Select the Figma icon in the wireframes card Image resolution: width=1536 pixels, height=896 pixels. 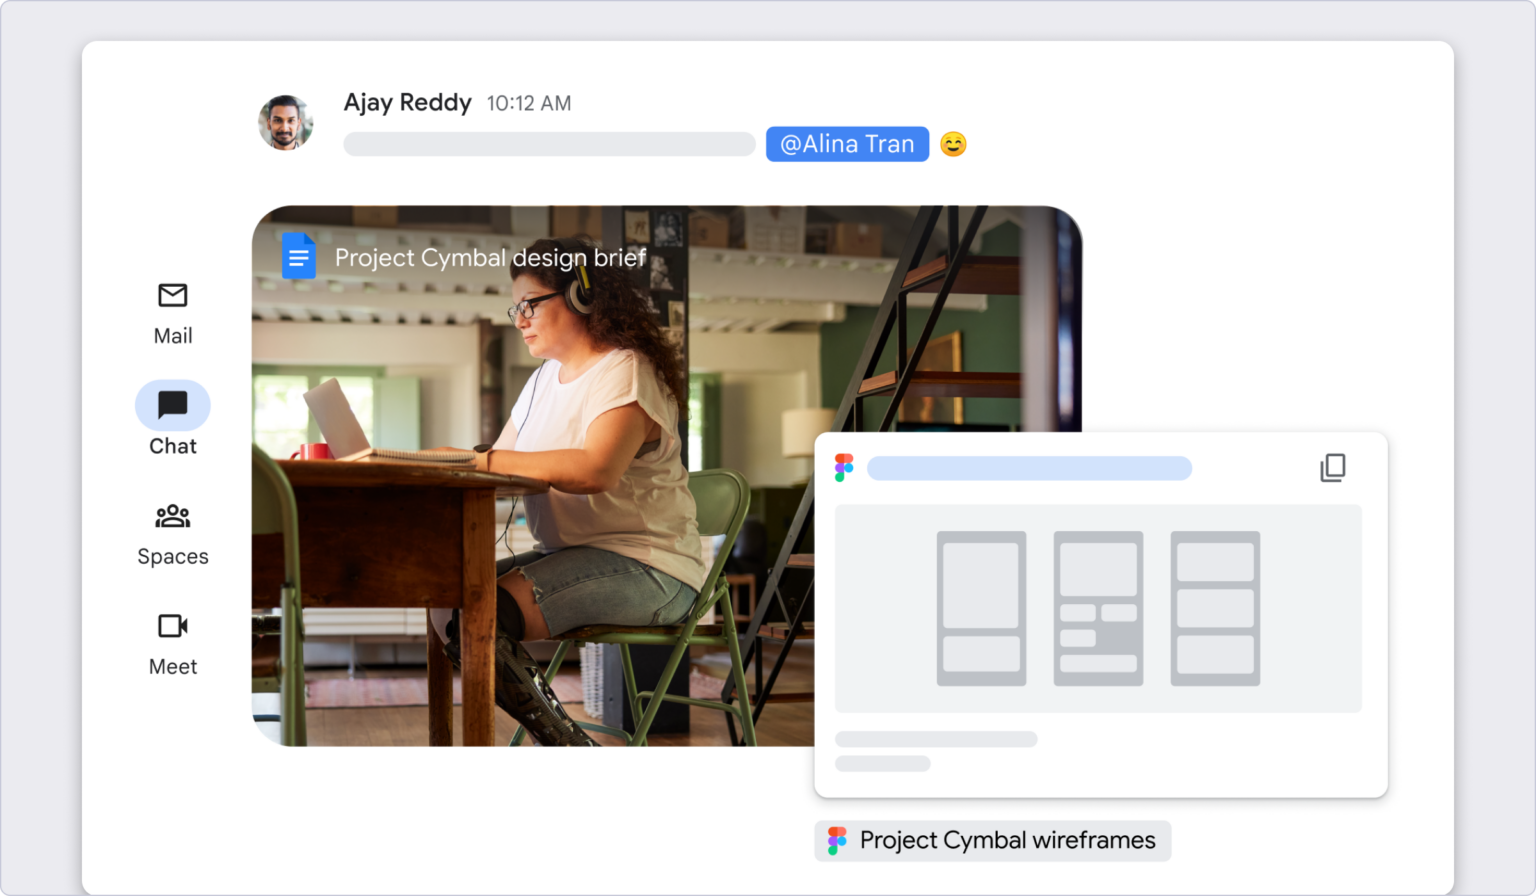[844, 466]
